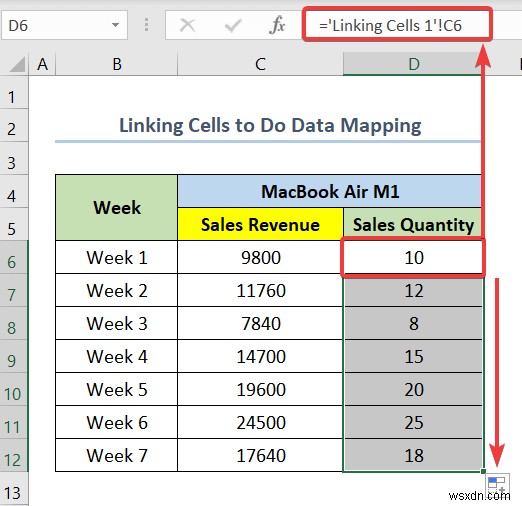Select revenue cell 14700
The height and width of the screenshot is (506, 522).
click(x=260, y=356)
